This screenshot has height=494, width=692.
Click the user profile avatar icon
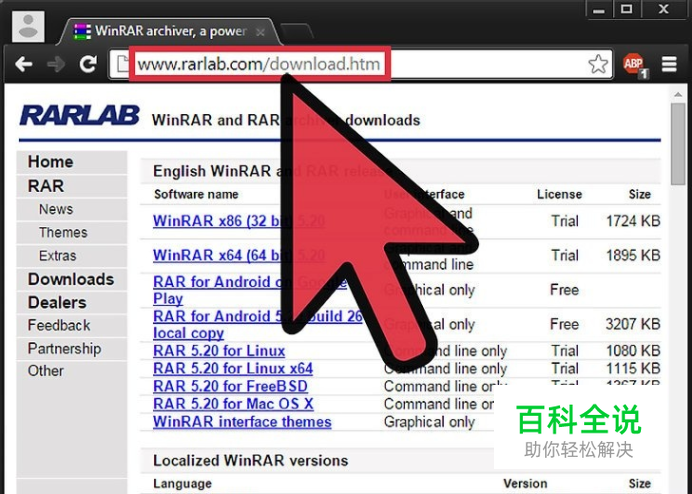click(28, 26)
